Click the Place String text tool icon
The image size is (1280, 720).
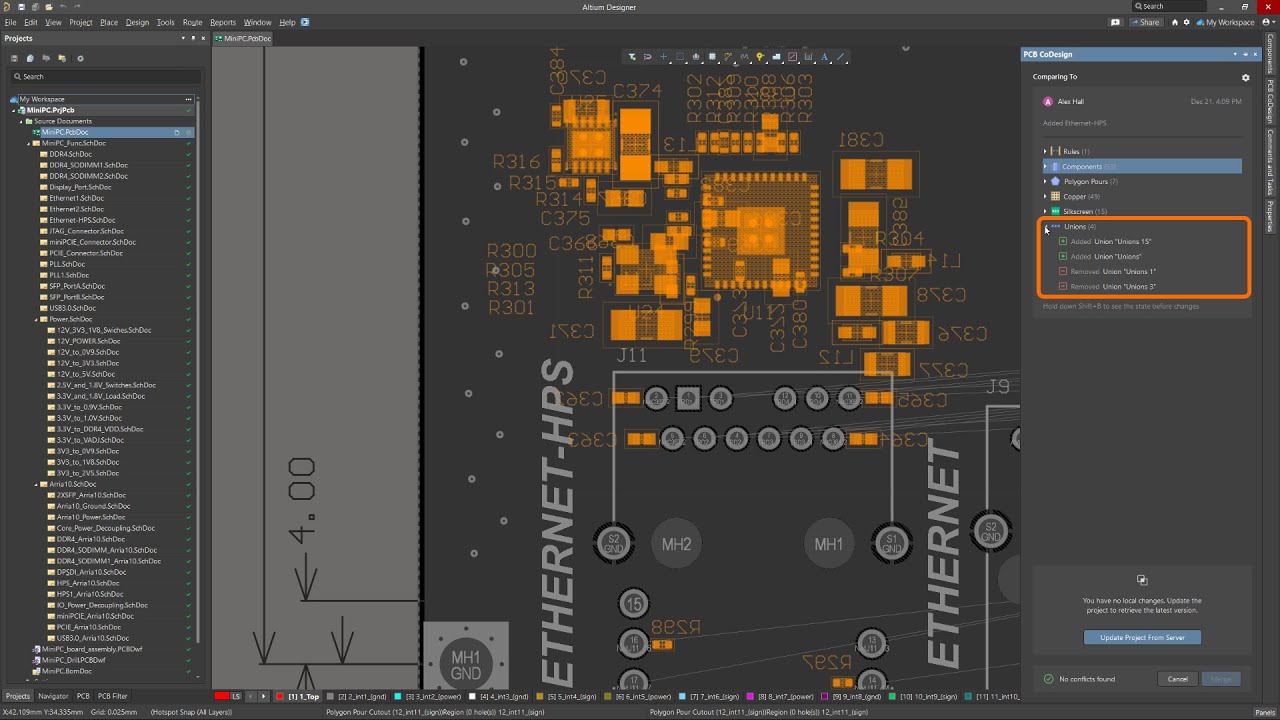(x=824, y=57)
